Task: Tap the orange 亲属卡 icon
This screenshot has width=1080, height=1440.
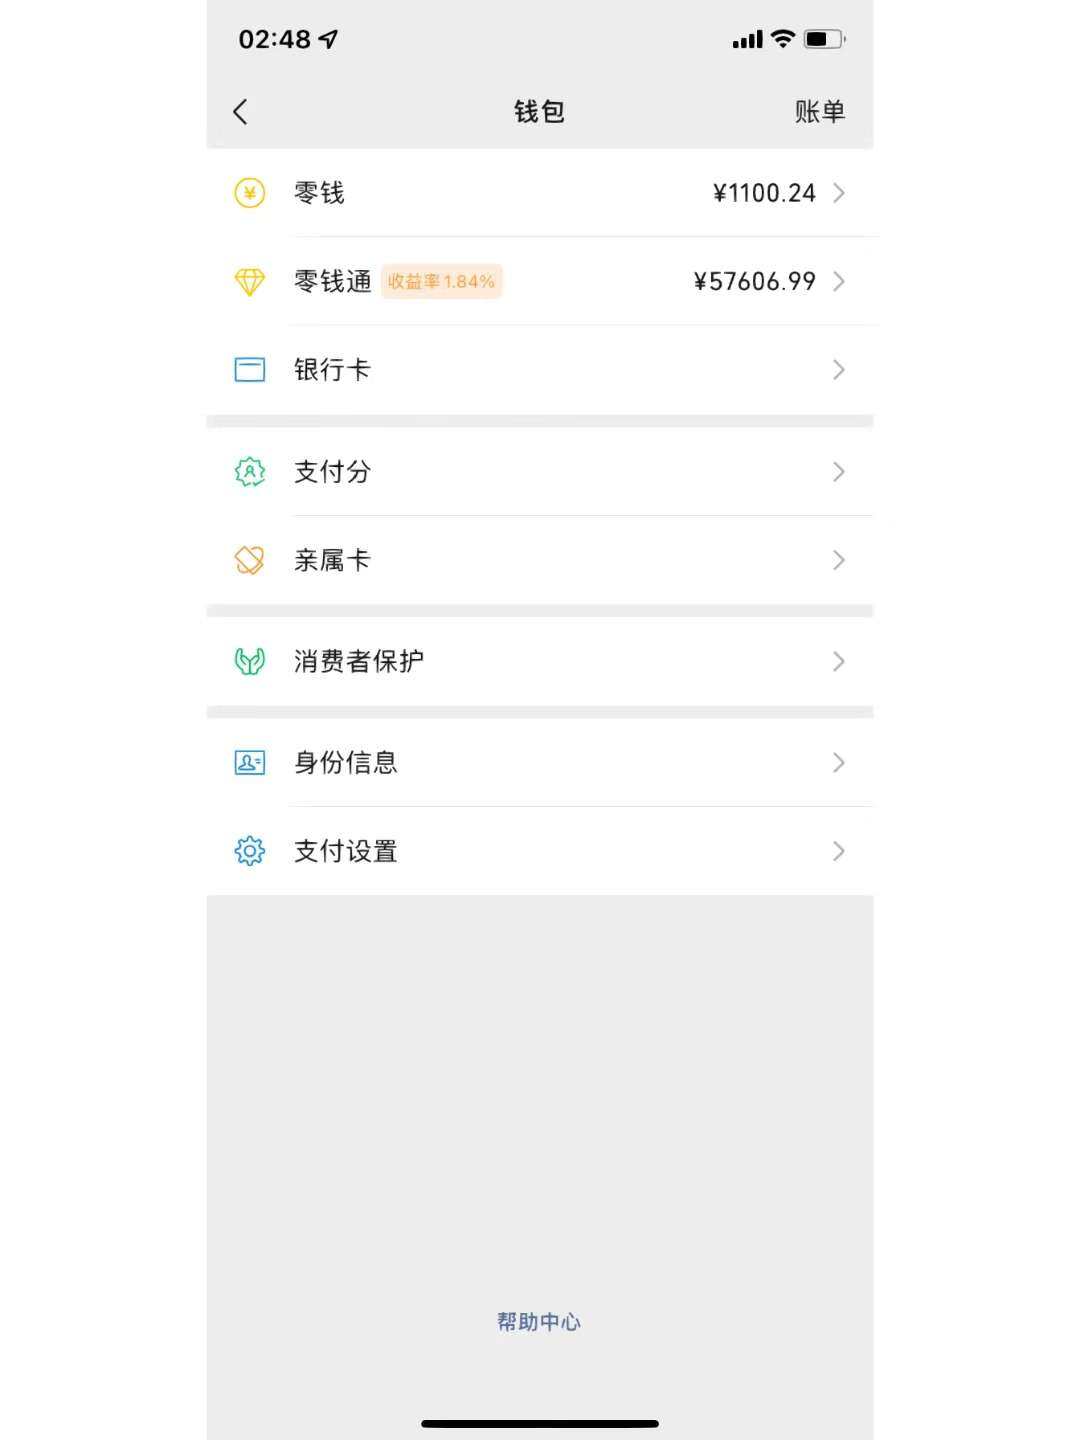Action: [249, 560]
